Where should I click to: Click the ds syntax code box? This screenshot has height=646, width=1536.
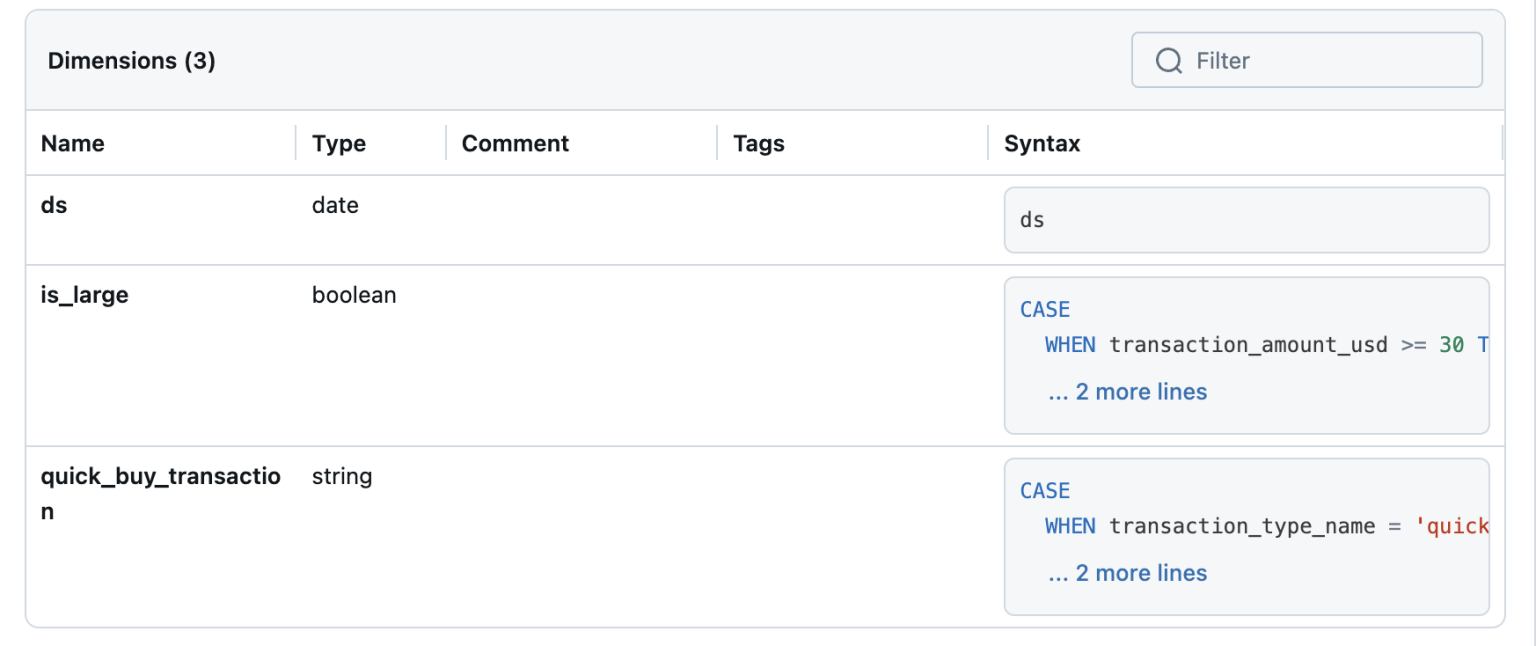pos(1246,219)
